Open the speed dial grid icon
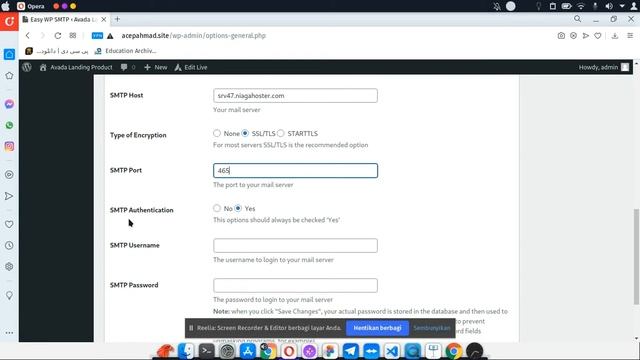This screenshot has height=360, width=640. (x=73, y=36)
